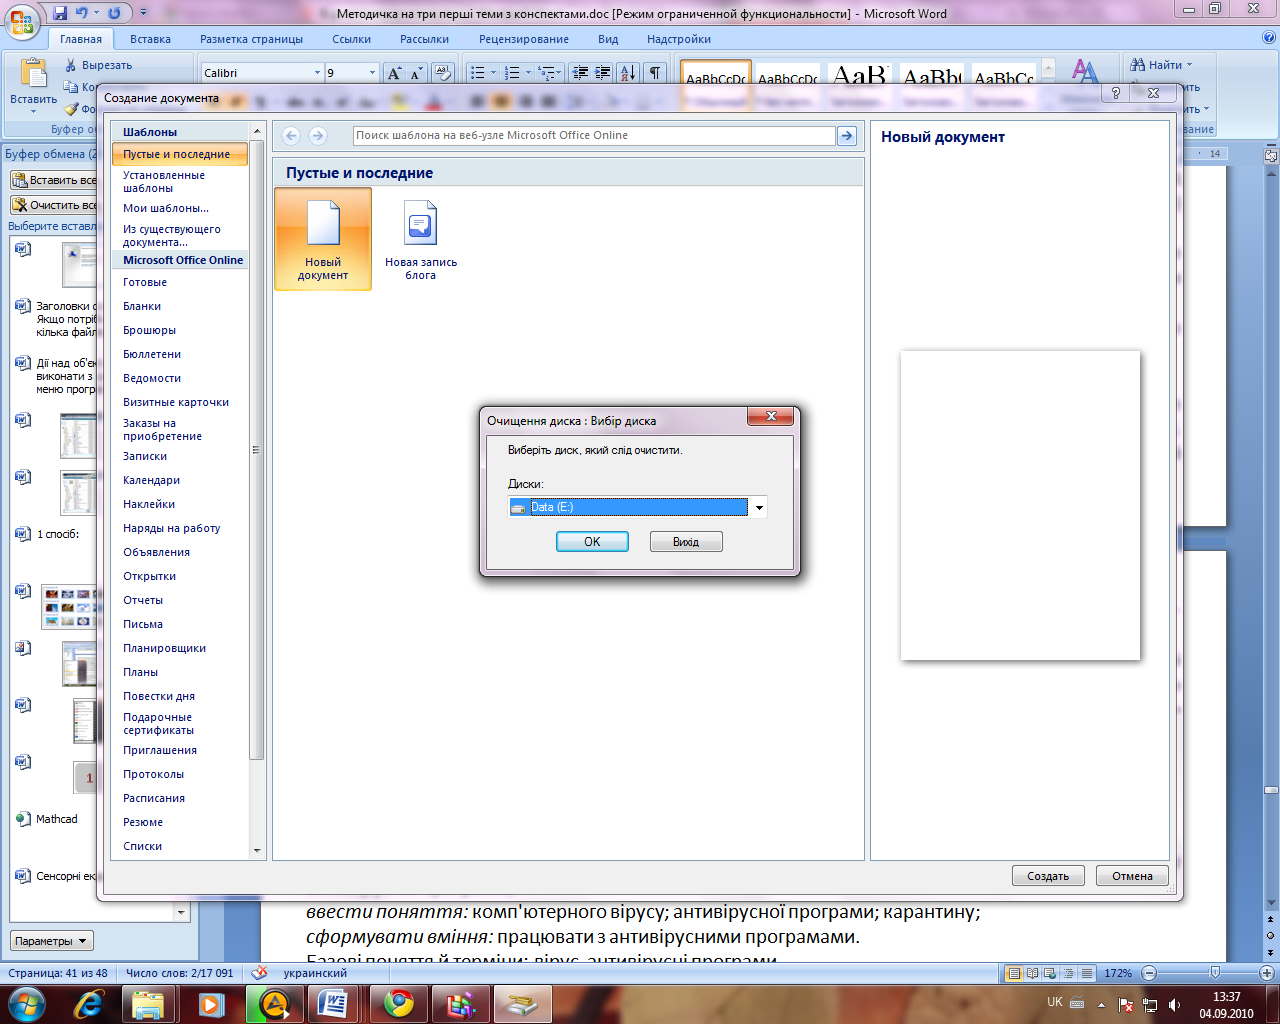This screenshot has width=1280, height=1024.
Task: Click the search go arrow button
Action: point(847,136)
